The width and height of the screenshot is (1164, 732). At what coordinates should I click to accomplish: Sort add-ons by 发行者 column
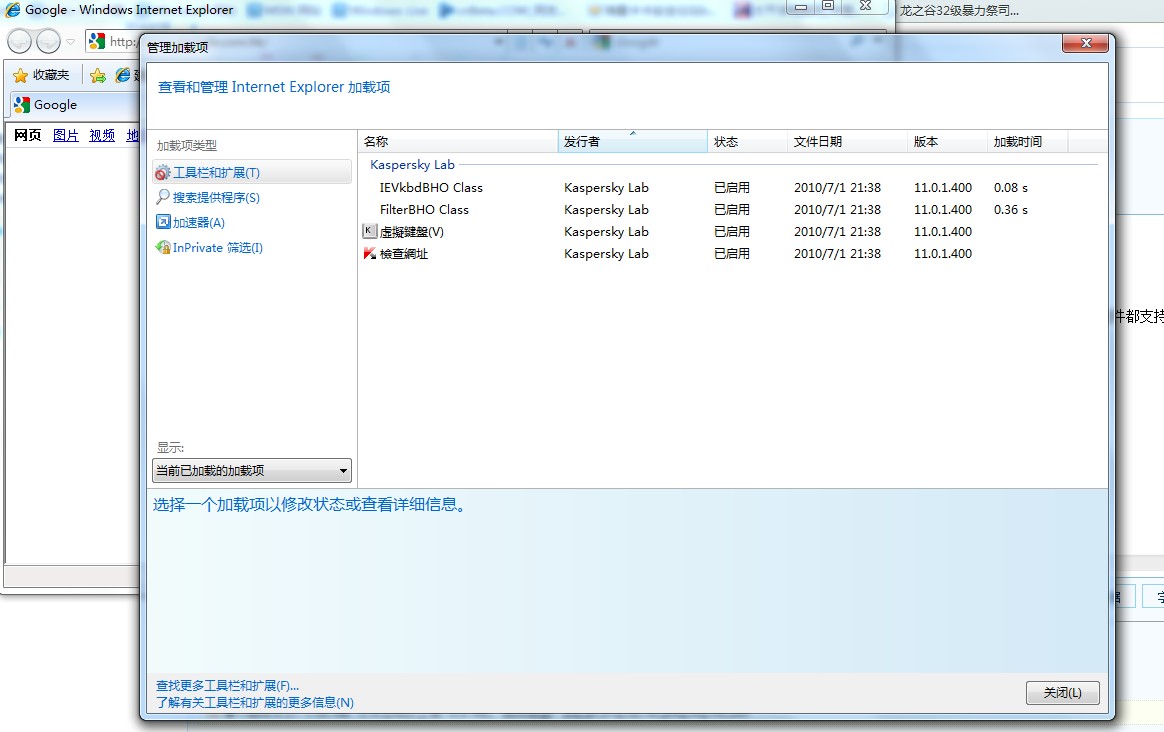click(x=632, y=141)
